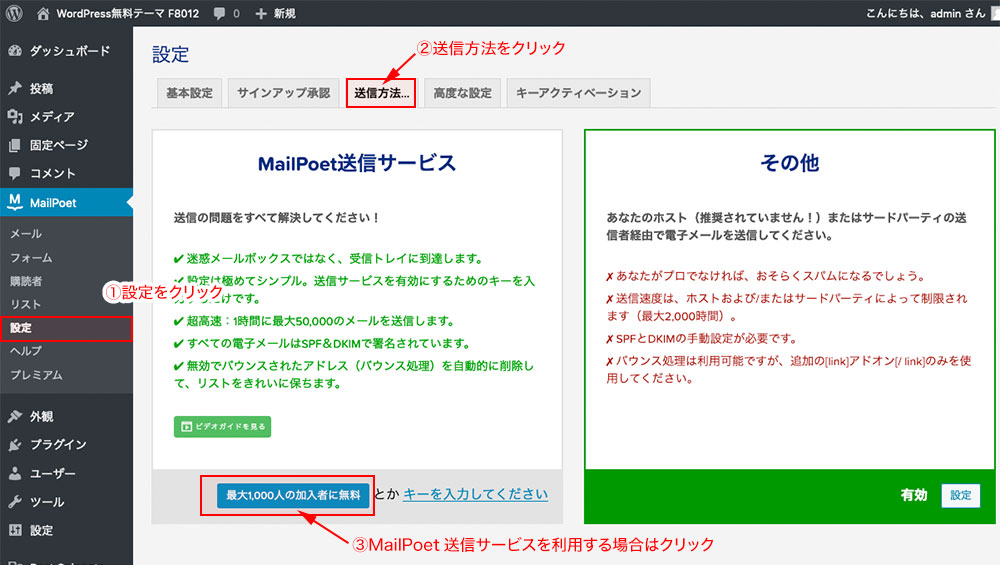This screenshot has width=1000, height=565.
Task: Select highlighted 設定 under MailPoet
Action: pos(66,328)
